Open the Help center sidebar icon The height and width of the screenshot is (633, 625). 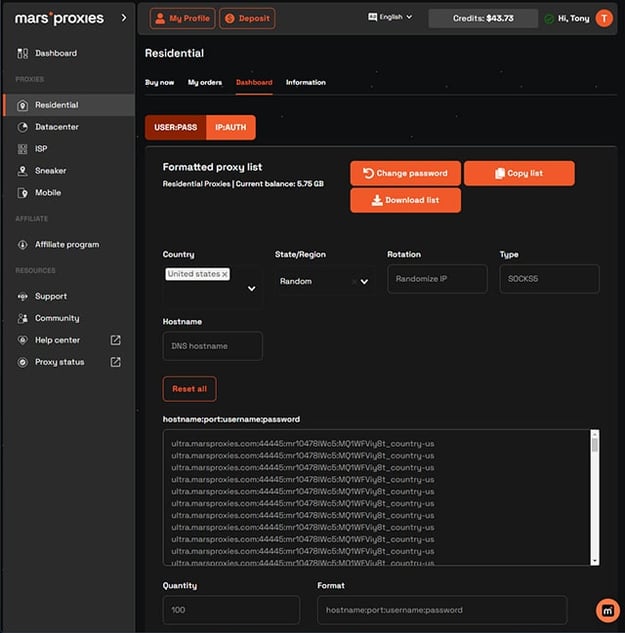pos(23,340)
